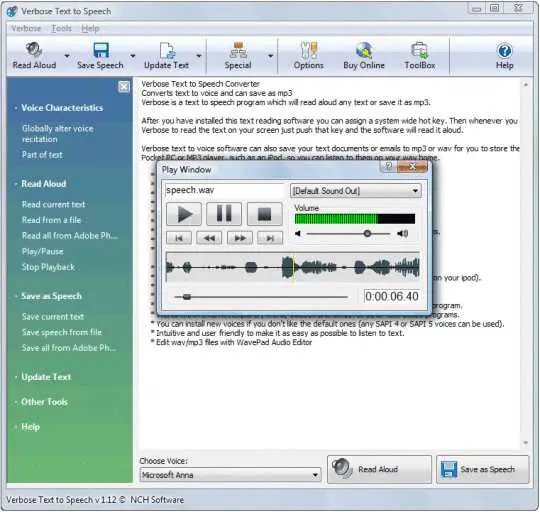
Task: Open the ToolBox toolbar icon
Action: pos(420,50)
